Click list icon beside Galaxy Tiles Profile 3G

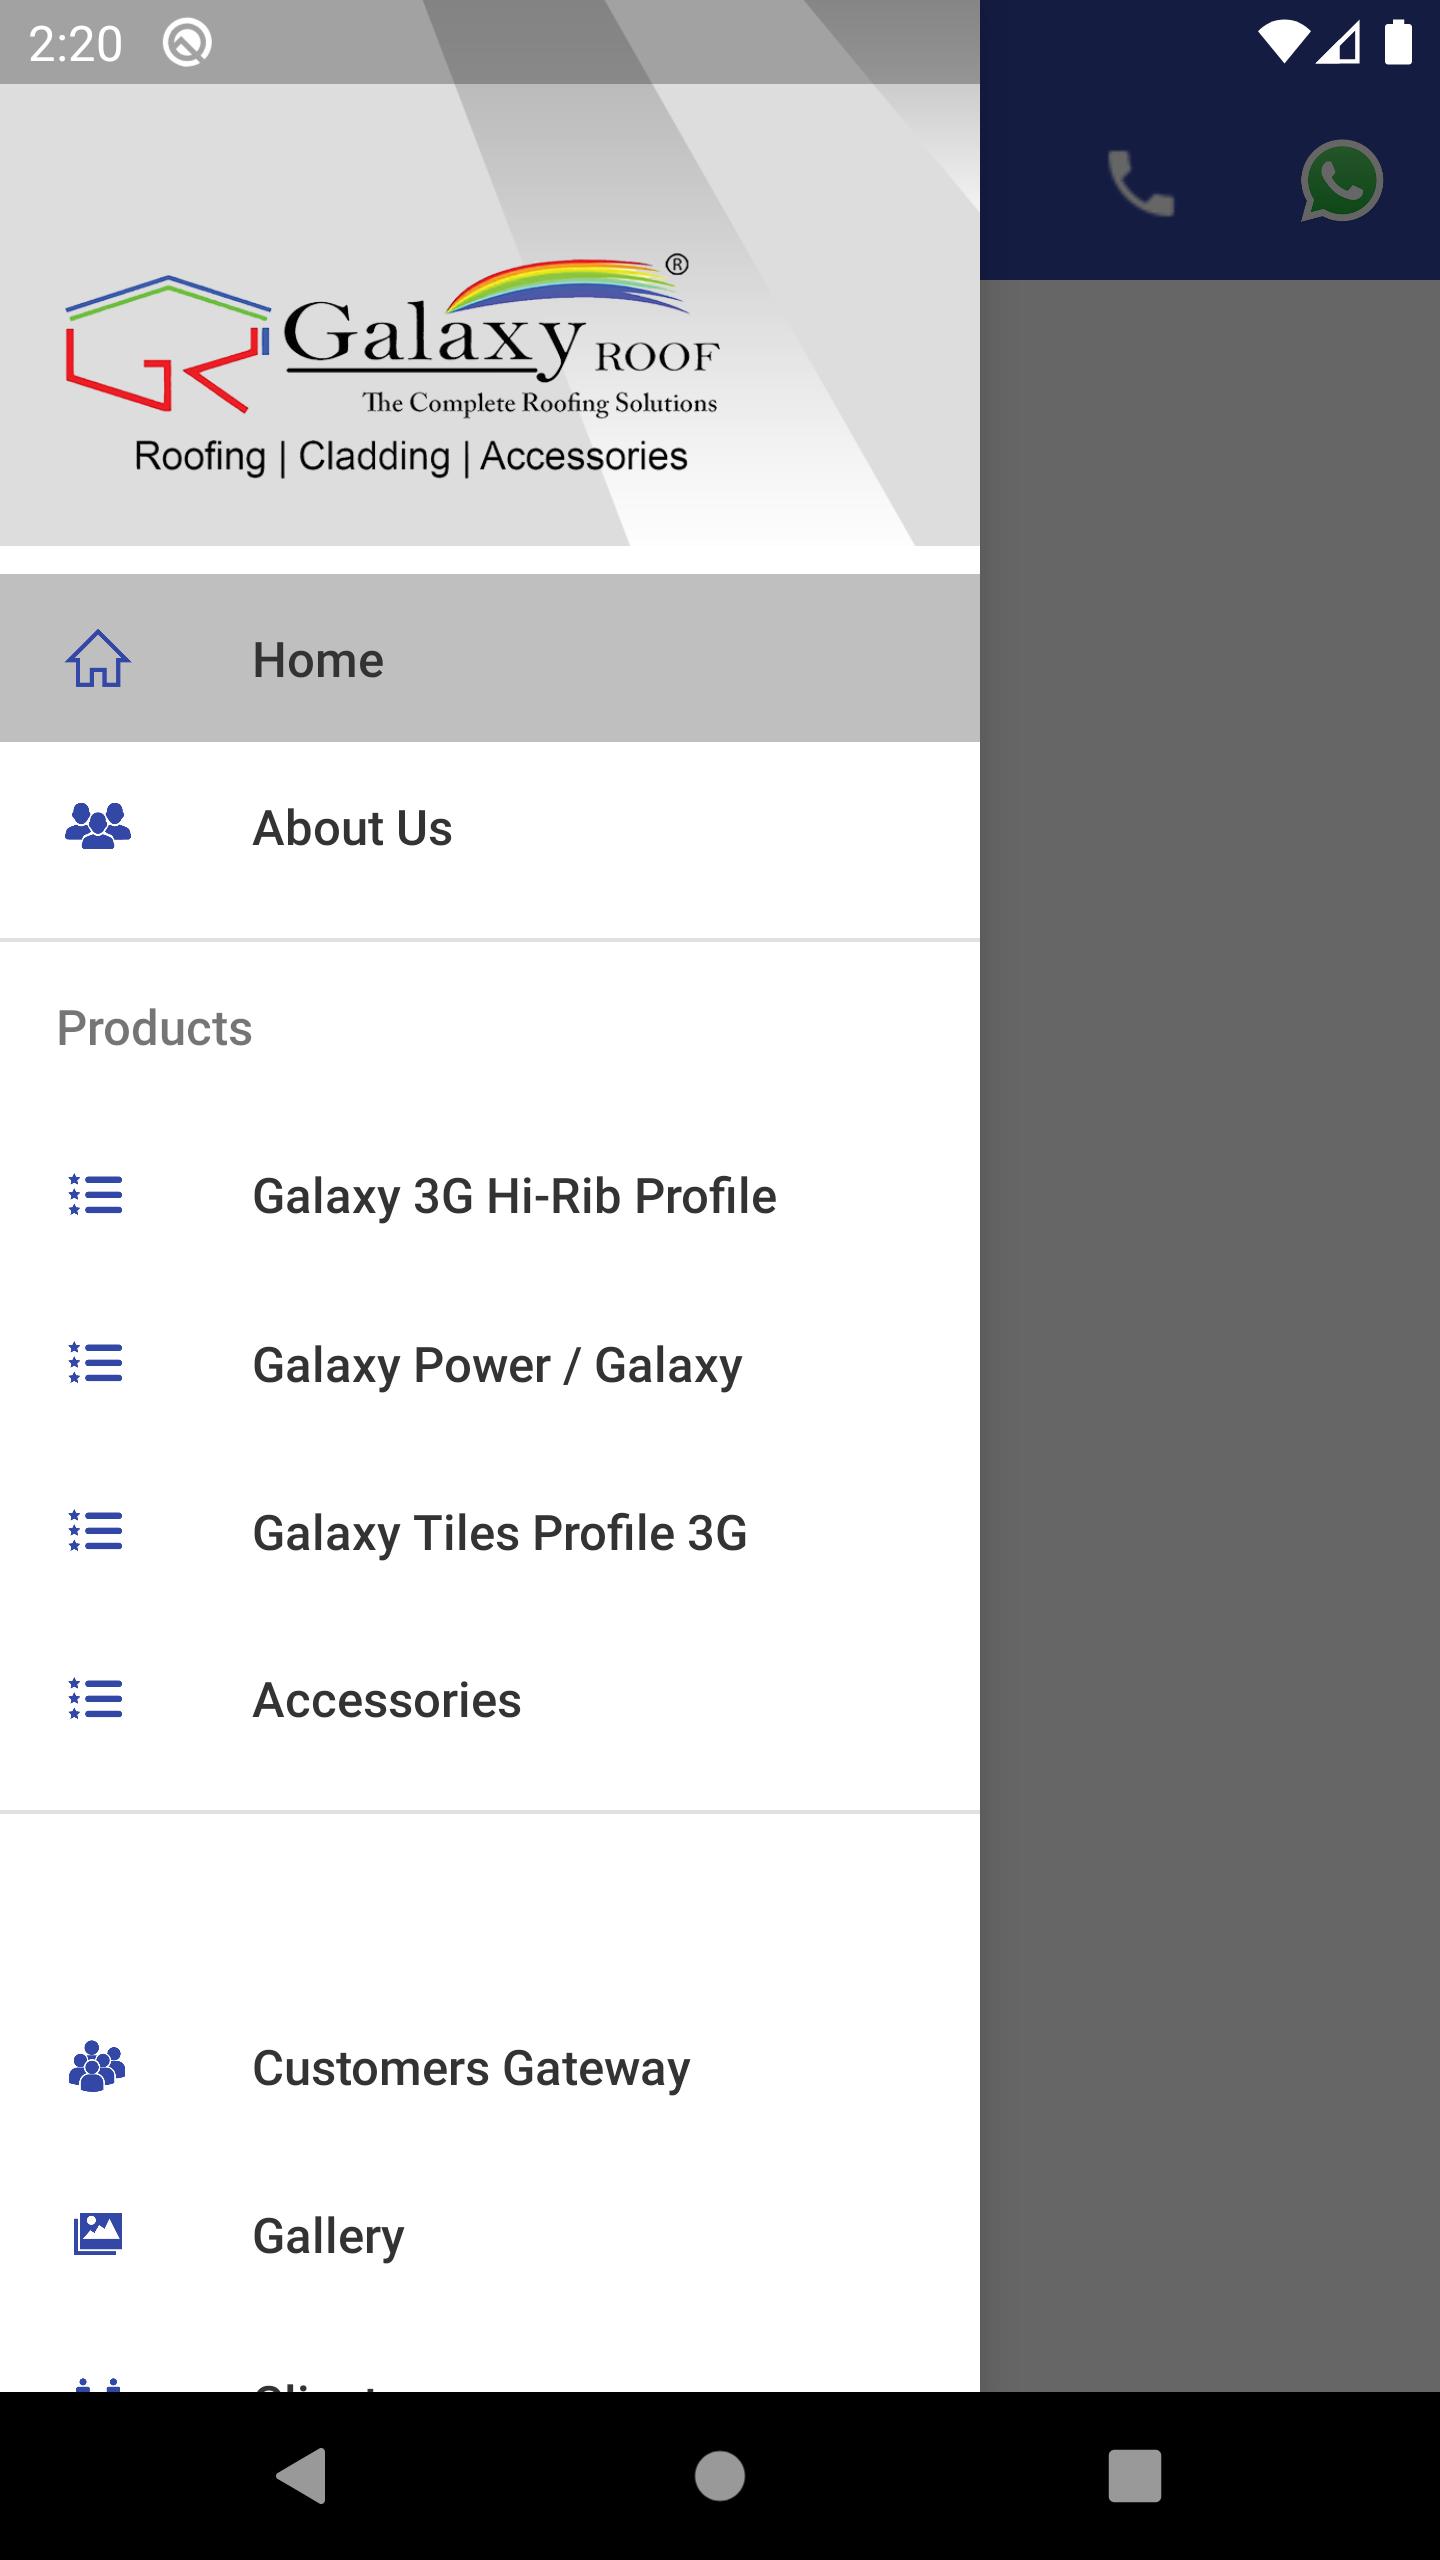[96, 1531]
